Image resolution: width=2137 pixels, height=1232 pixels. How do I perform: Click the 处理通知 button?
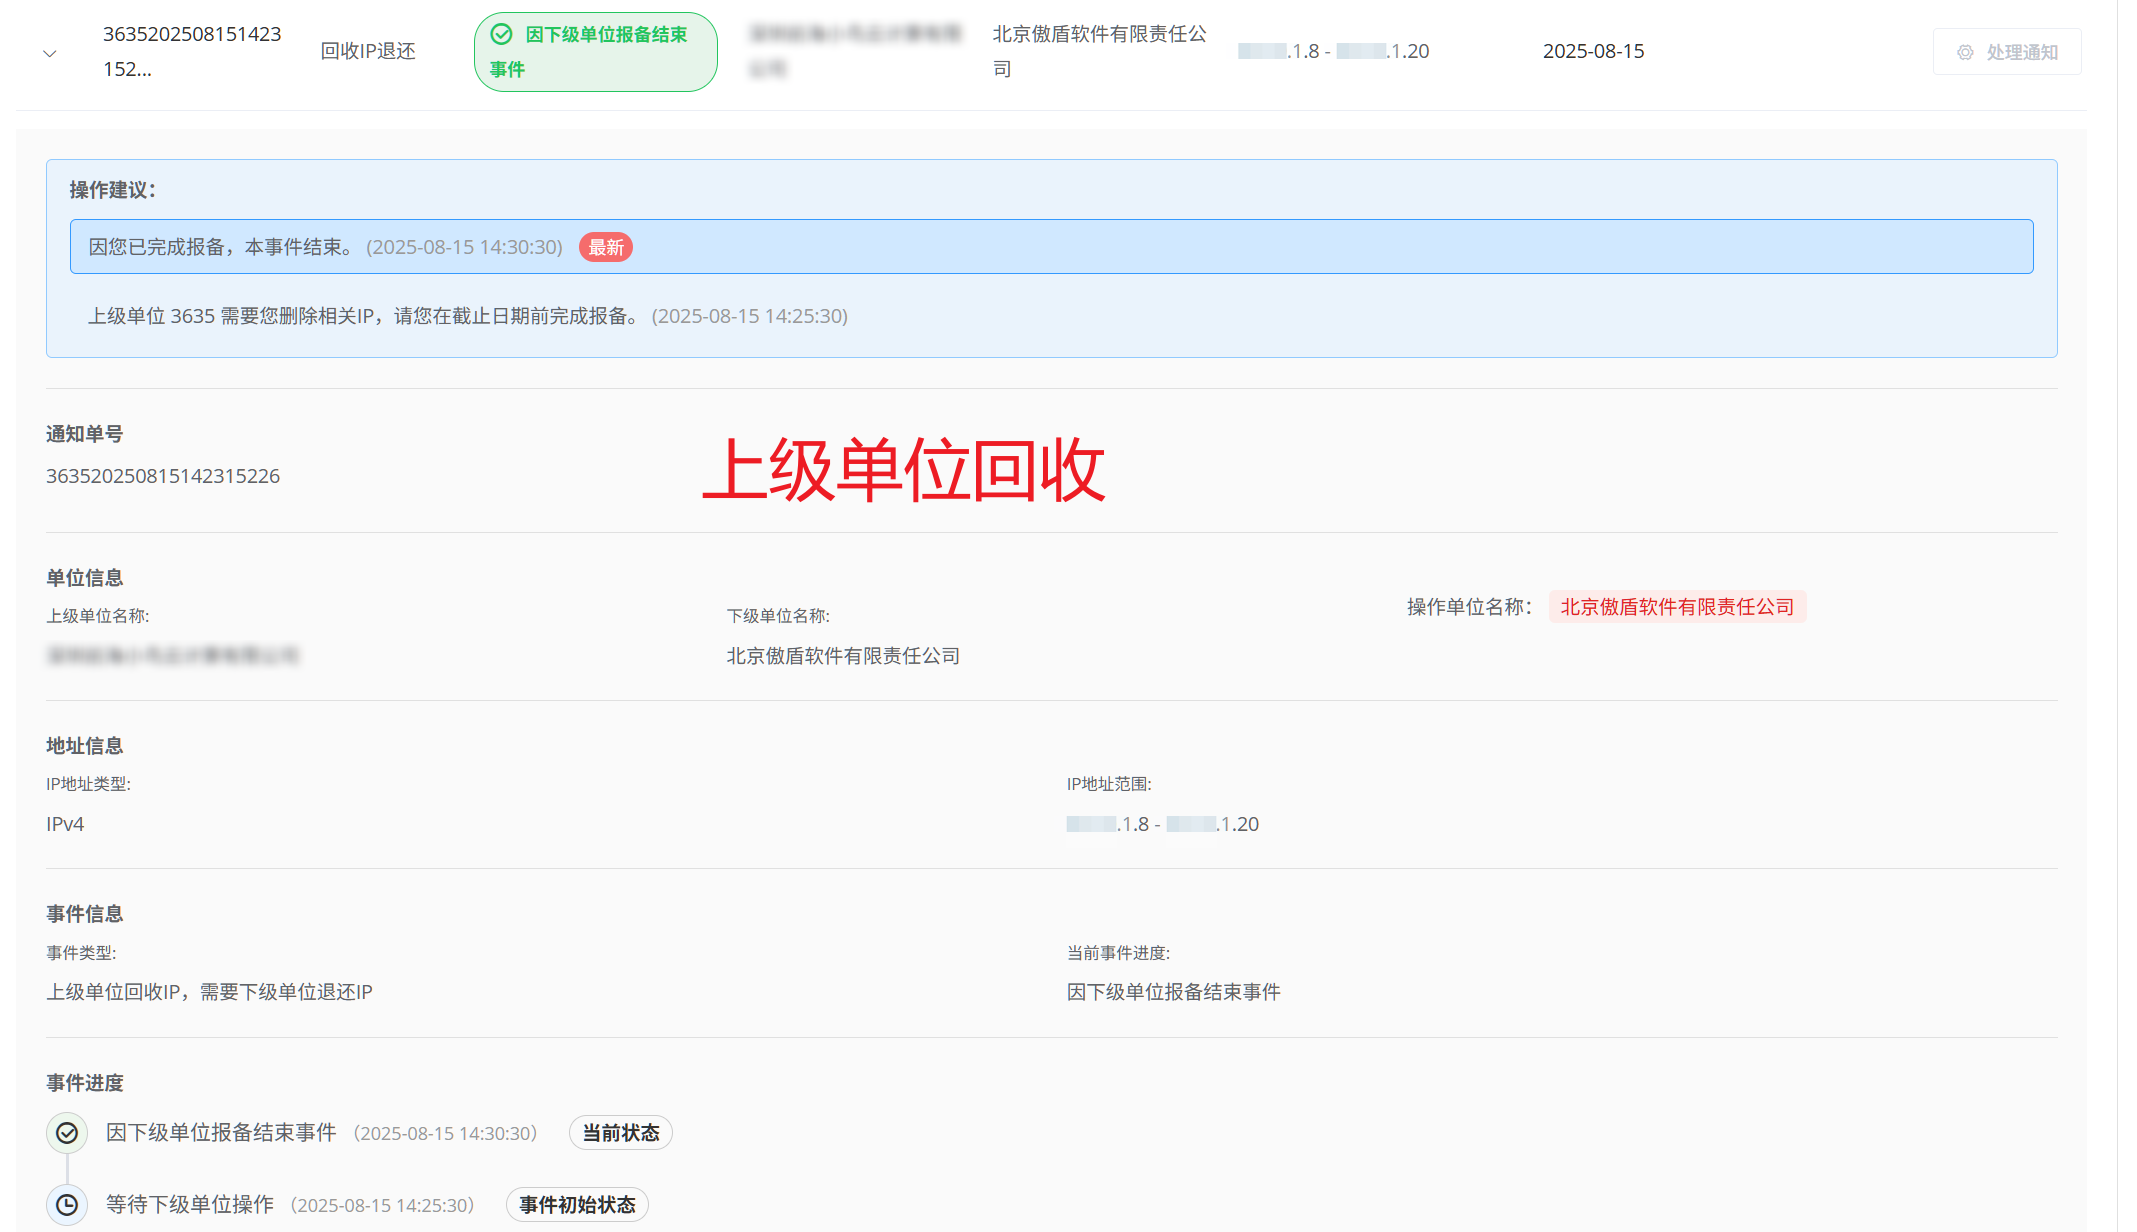(2007, 52)
